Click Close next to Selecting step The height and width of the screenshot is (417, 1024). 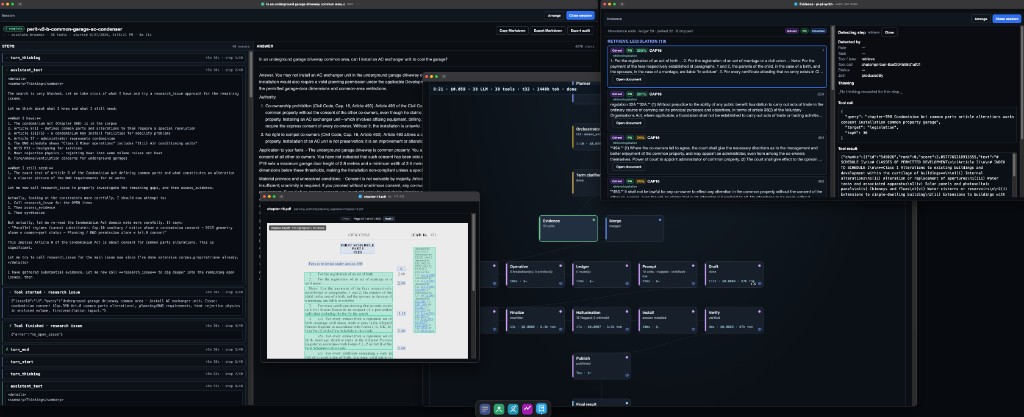(x=889, y=32)
